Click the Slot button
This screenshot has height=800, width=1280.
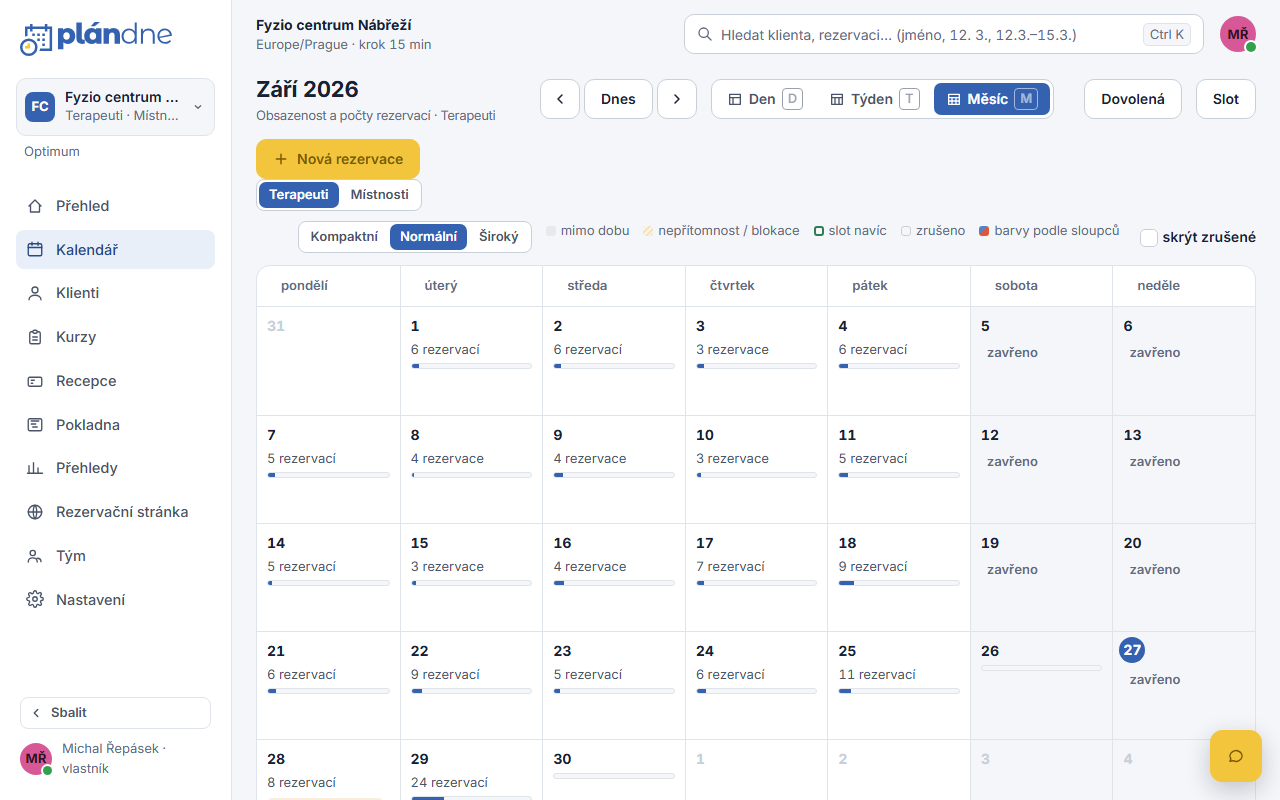pyautogui.click(x=1226, y=99)
